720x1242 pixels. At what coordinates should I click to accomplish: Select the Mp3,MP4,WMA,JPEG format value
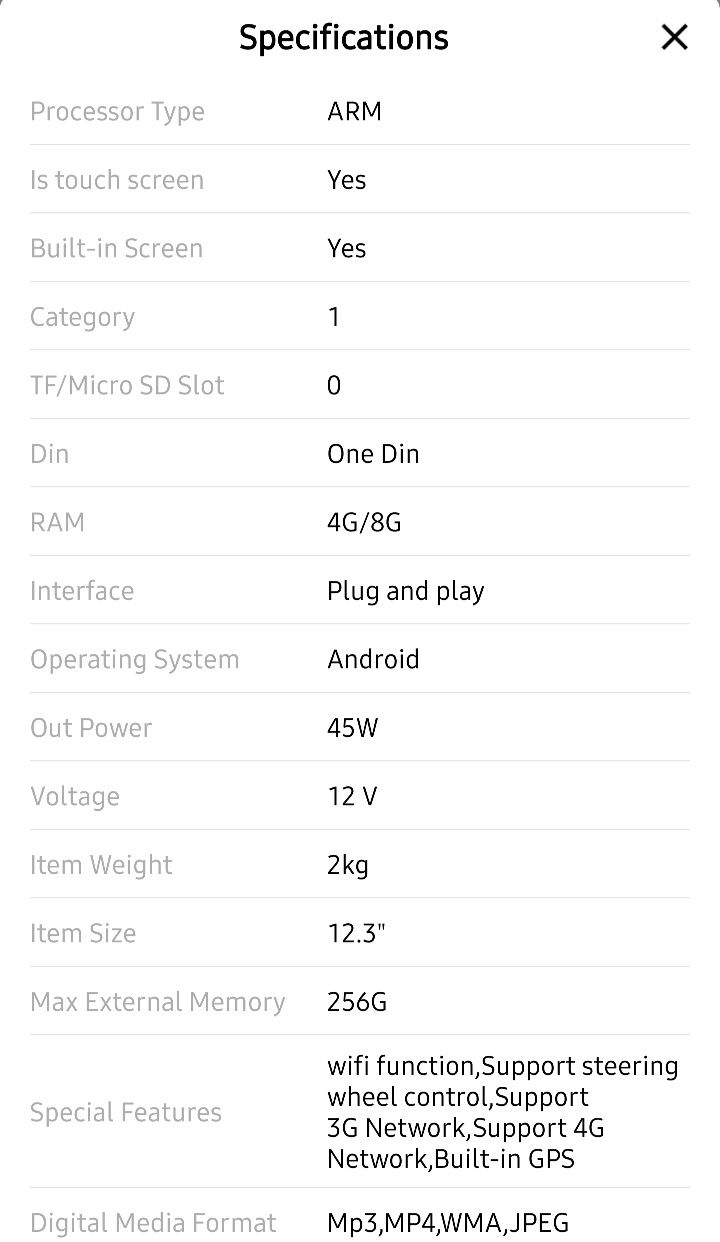pos(448,1222)
